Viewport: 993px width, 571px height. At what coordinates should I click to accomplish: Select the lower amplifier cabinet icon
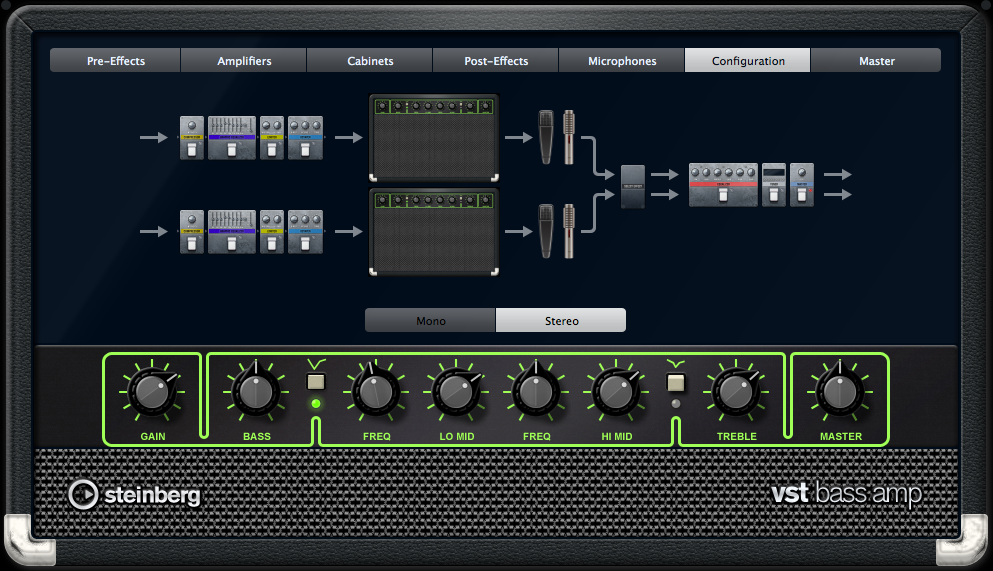[434, 232]
